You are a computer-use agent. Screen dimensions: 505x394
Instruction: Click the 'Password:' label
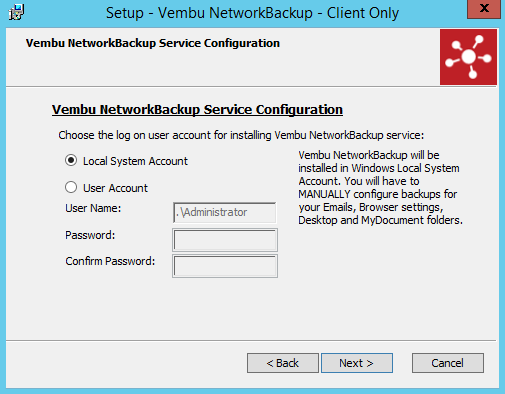pyautogui.click(x=90, y=235)
